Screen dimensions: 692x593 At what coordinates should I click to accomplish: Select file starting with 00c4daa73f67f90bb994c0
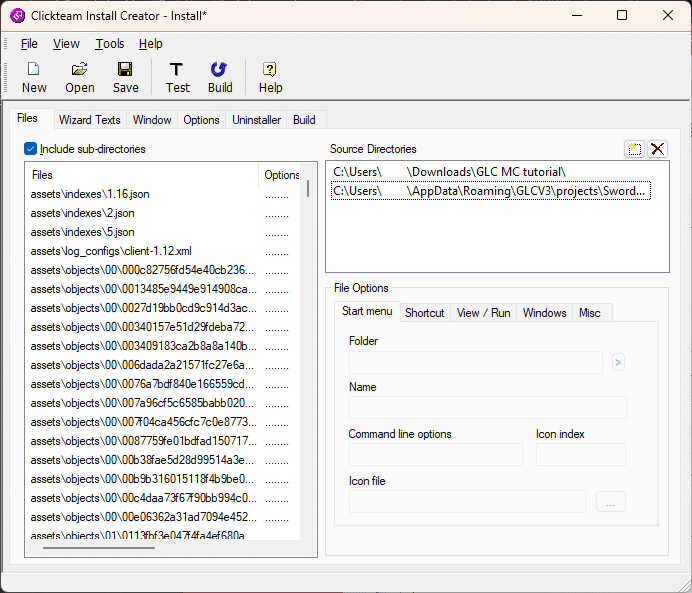143,498
